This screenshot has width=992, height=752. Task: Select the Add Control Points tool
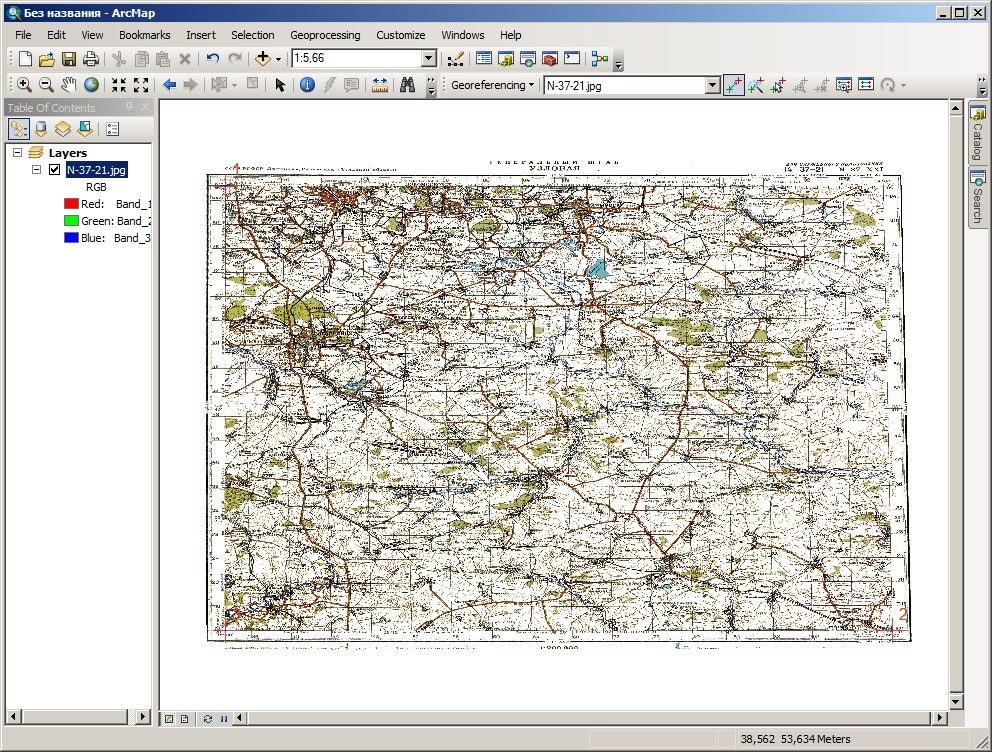coord(733,85)
